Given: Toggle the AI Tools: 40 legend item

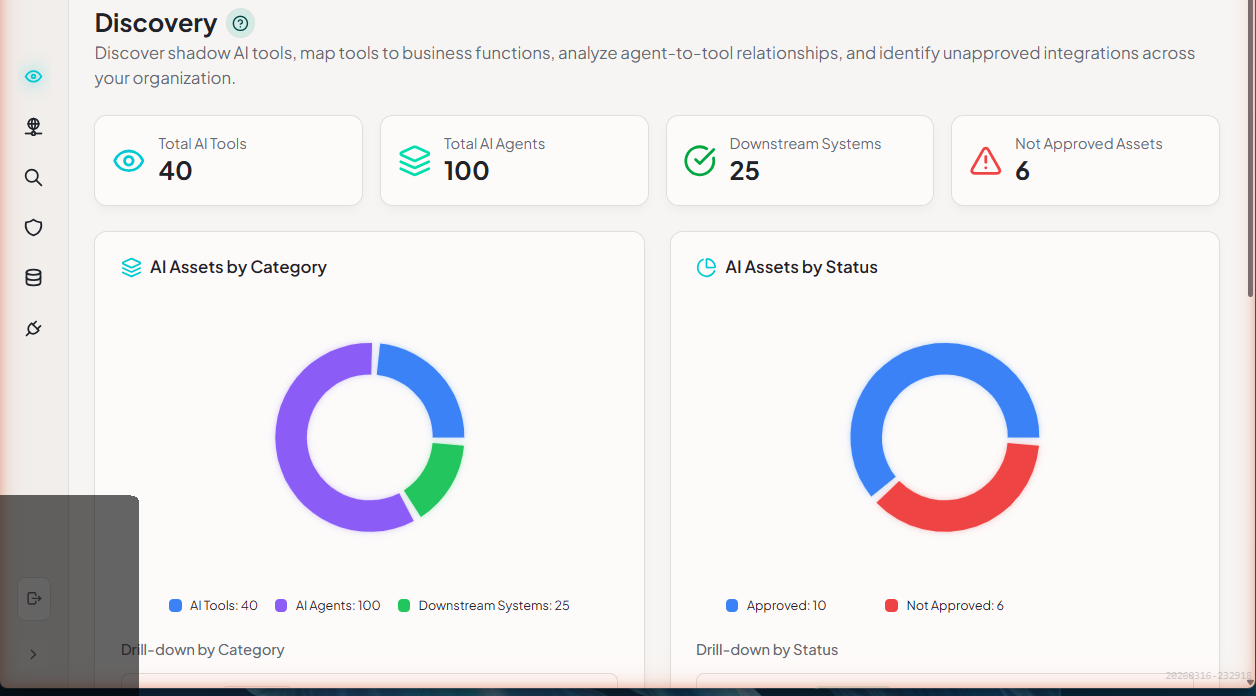Looking at the screenshot, I should pyautogui.click(x=214, y=606).
